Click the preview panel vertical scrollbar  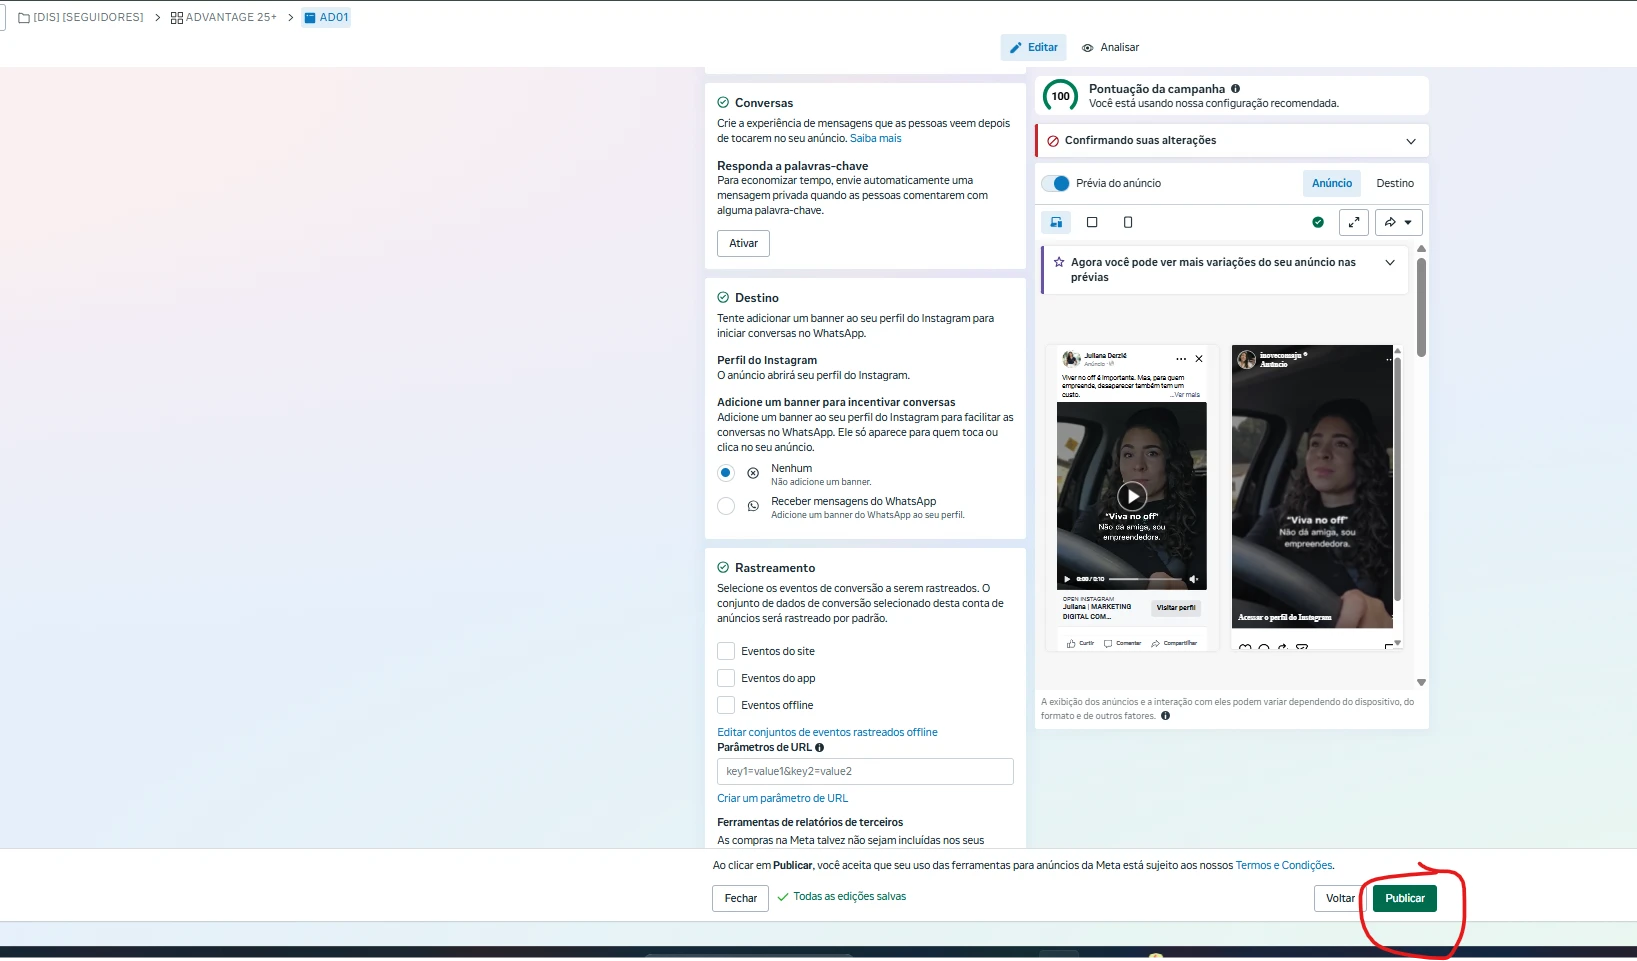1421,307
